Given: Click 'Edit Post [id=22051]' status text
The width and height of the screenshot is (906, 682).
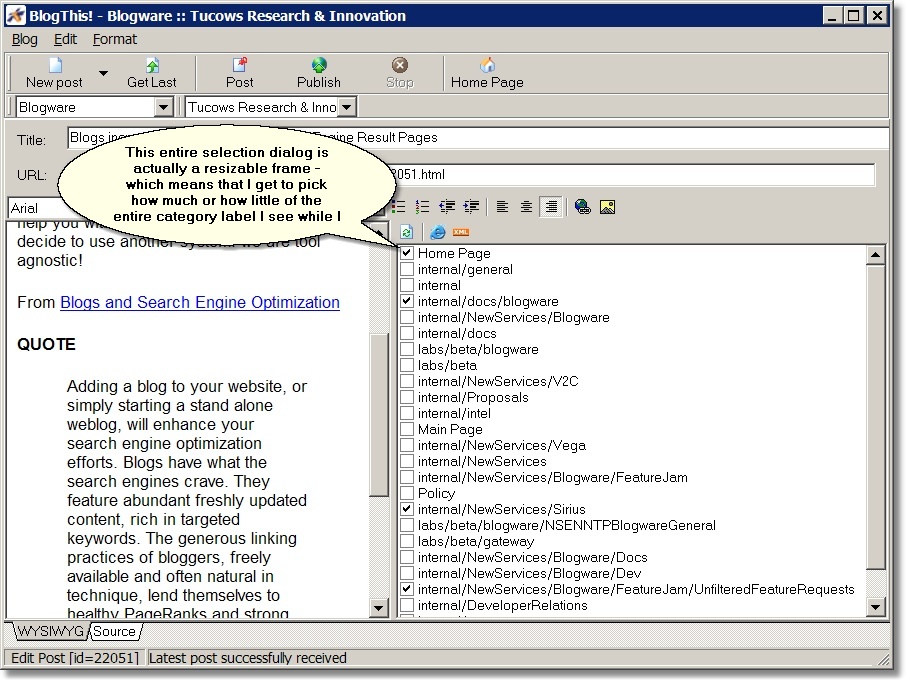Looking at the screenshot, I should (x=75, y=658).
